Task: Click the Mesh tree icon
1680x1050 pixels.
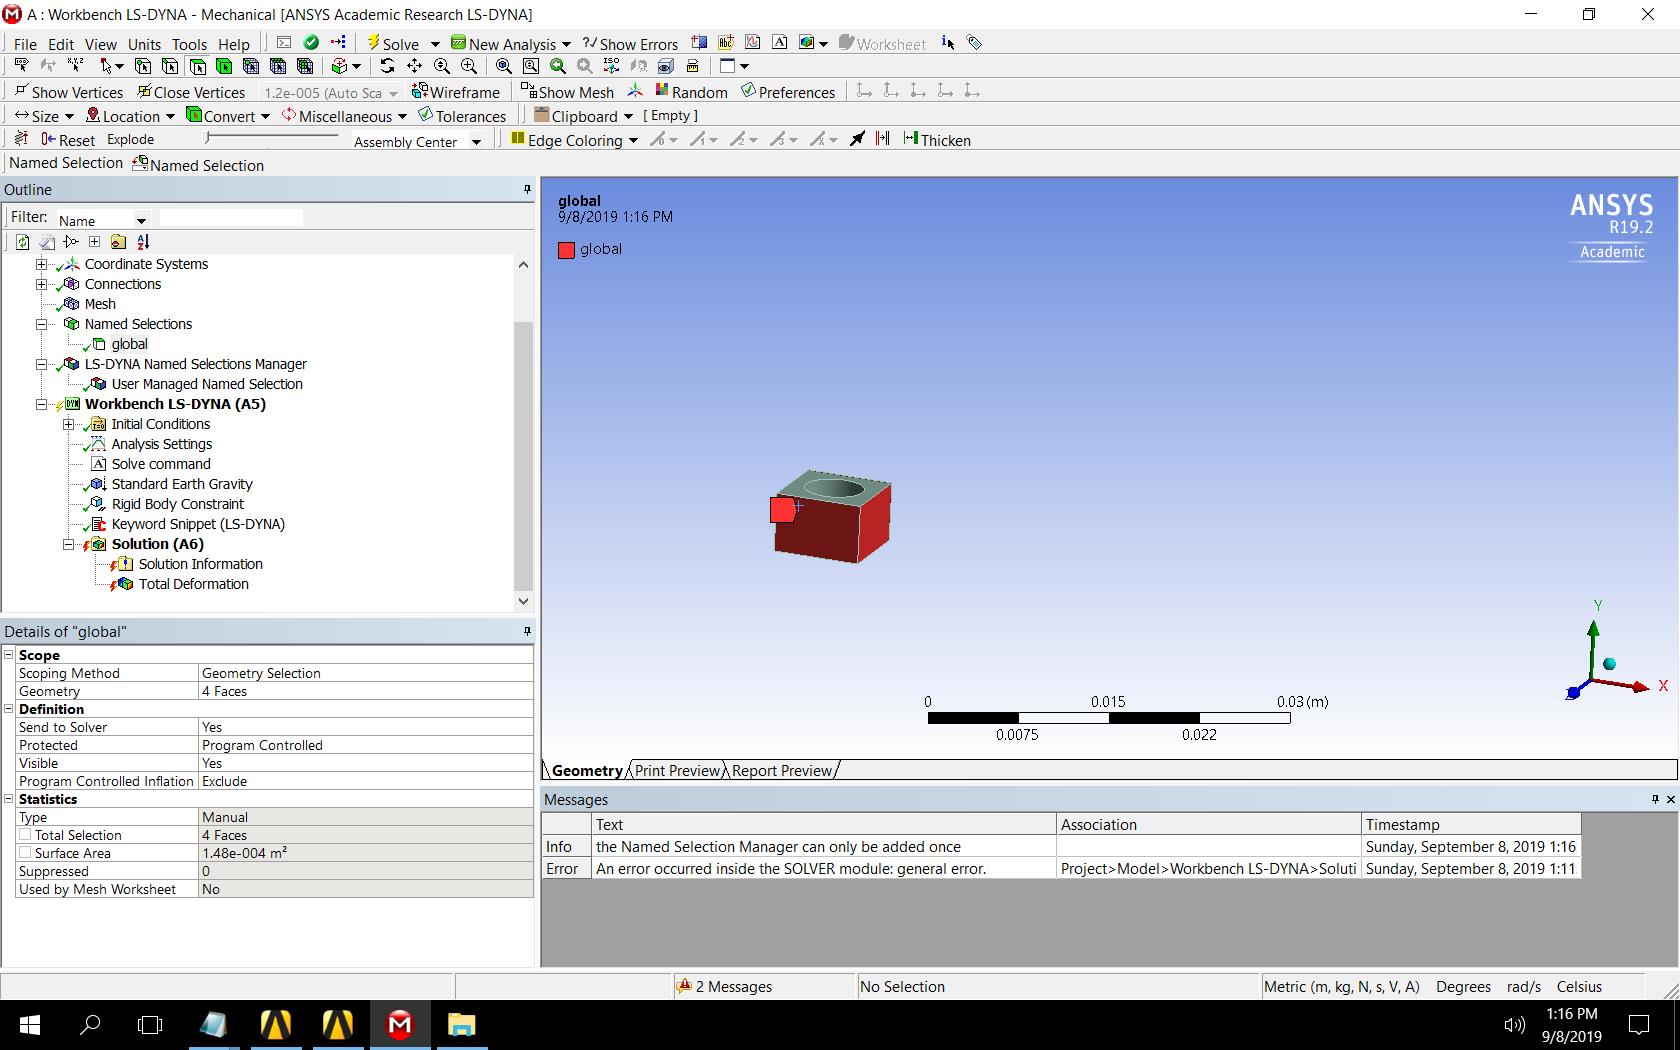Action: [70, 304]
